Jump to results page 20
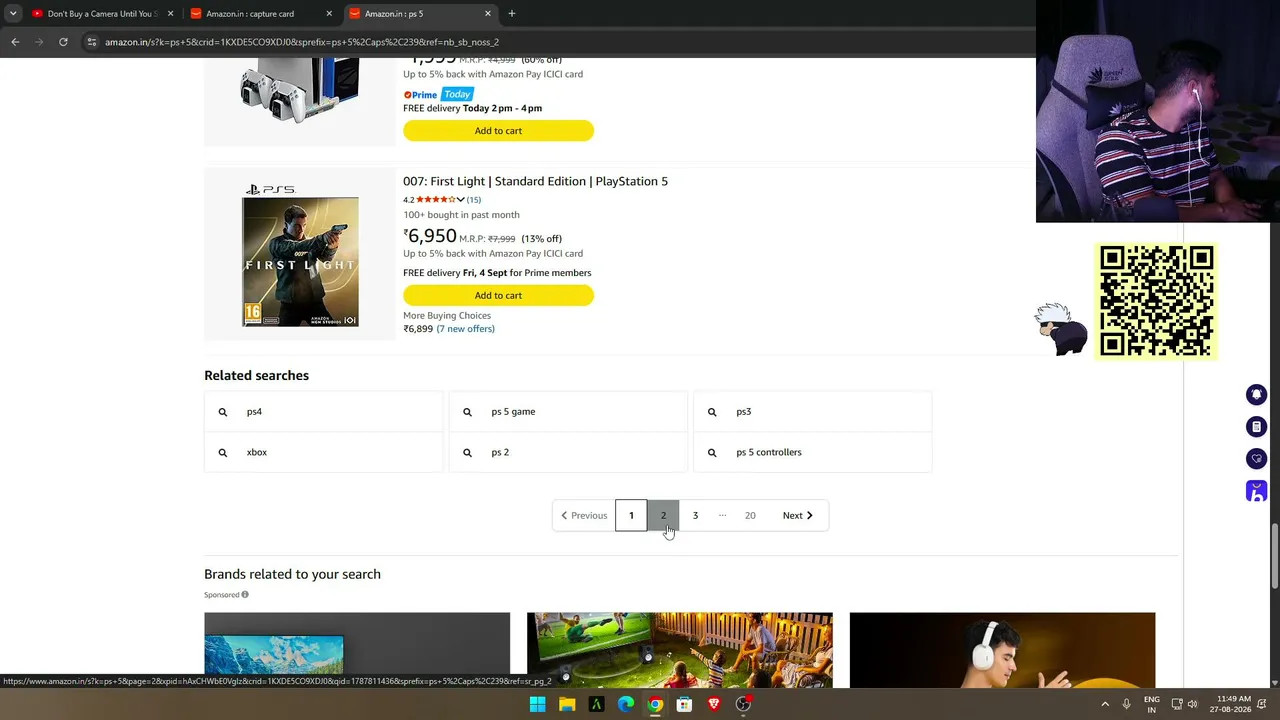This screenshot has height=720, width=1280. [x=750, y=516]
